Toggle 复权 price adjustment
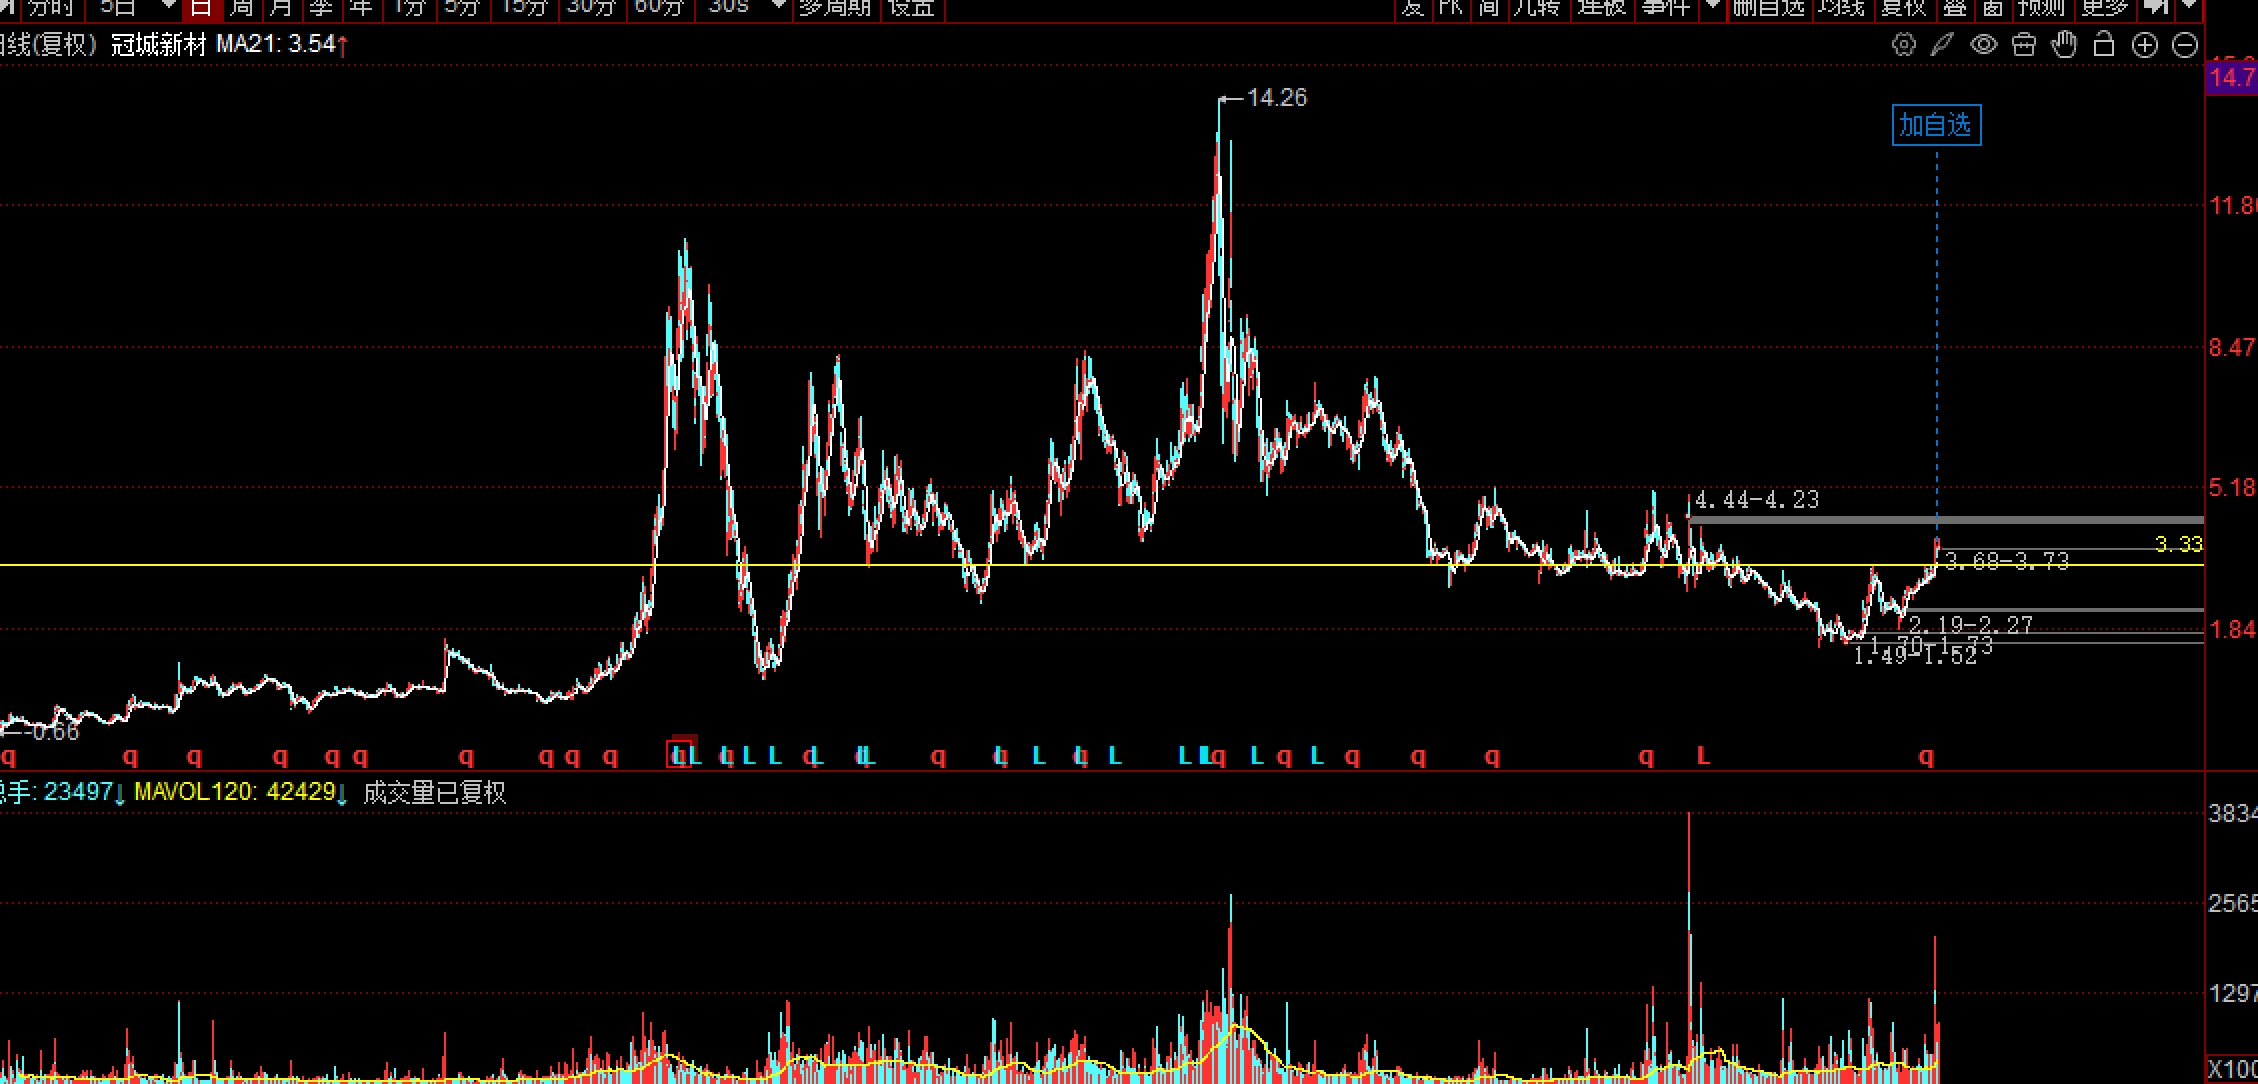The width and height of the screenshot is (2258, 1084). click(1903, 7)
